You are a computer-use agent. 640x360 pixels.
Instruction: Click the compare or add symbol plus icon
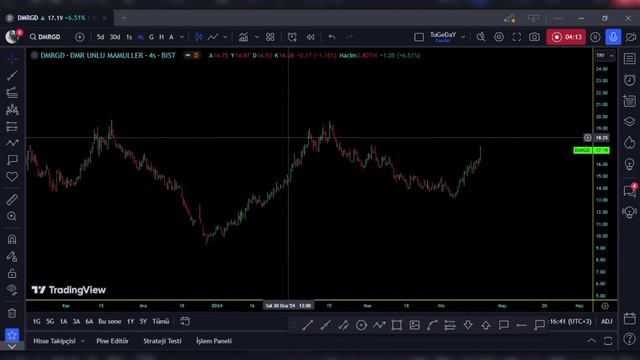(80, 37)
